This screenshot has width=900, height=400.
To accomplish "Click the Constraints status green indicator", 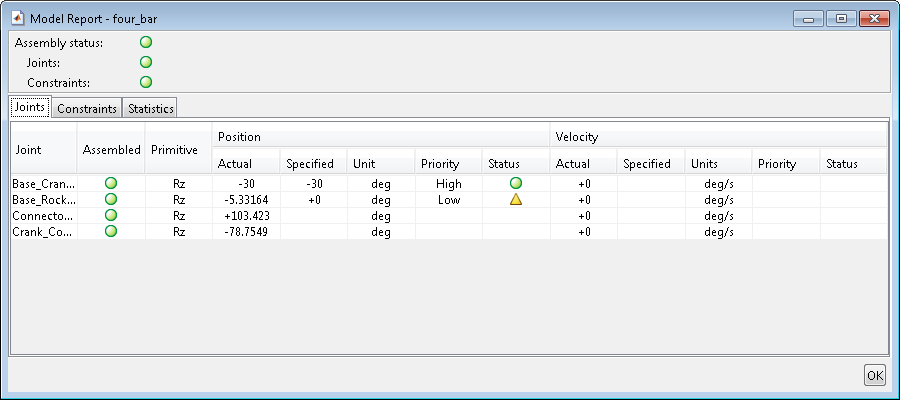I will (146, 82).
